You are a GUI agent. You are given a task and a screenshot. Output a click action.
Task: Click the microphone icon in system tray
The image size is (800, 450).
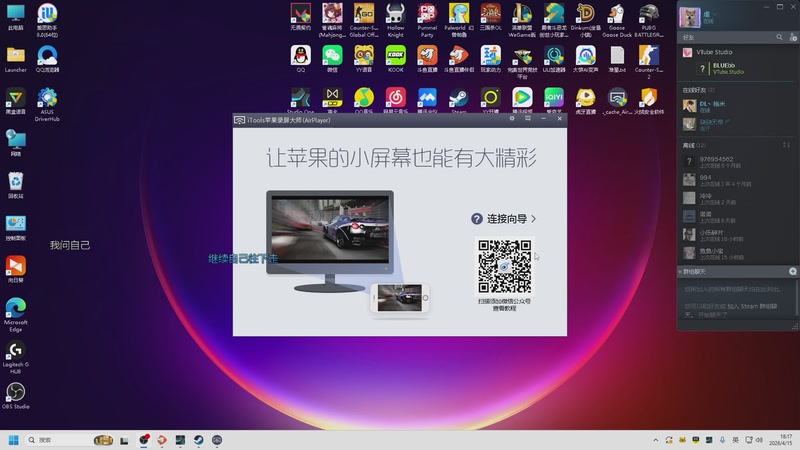pyautogui.click(x=722, y=440)
